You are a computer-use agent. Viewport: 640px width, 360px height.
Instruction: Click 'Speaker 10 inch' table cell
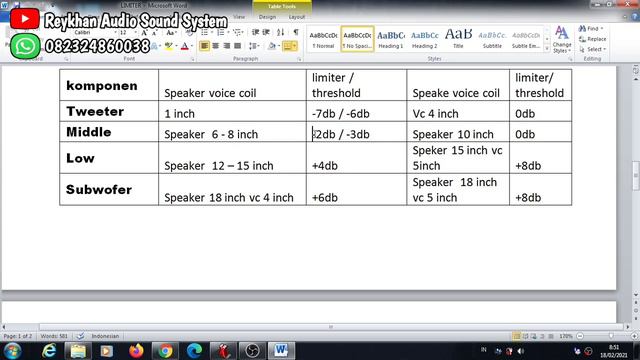point(458,132)
